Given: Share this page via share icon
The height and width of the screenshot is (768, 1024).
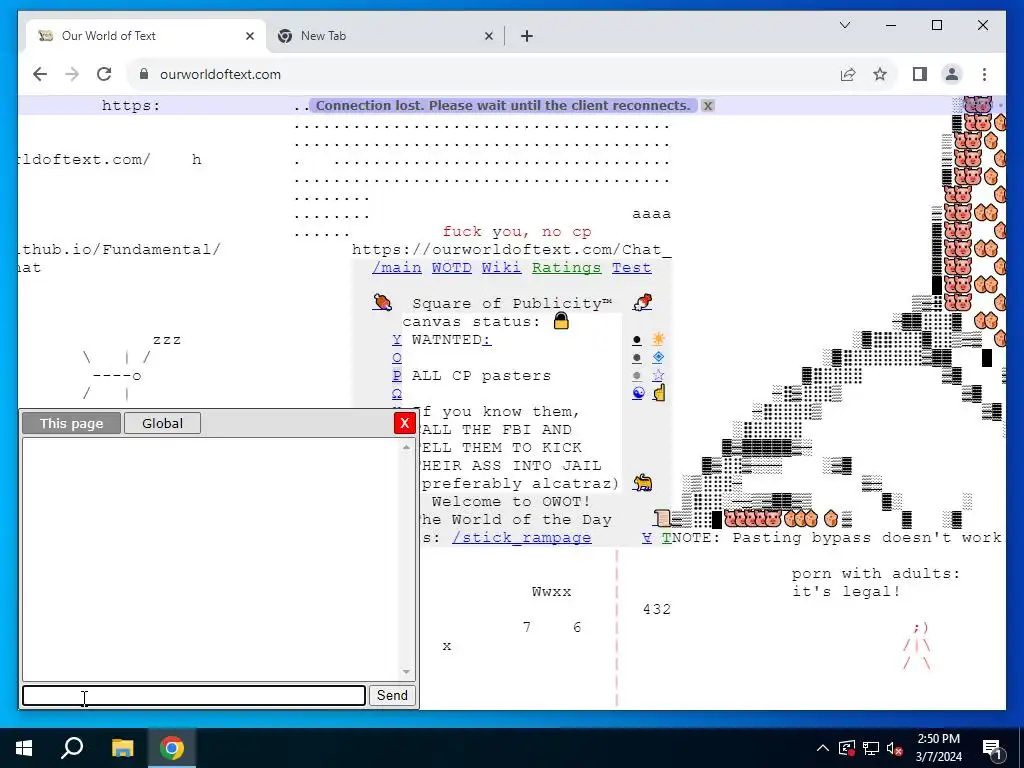Looking at the screenshot, I should (x=848, y=74).
